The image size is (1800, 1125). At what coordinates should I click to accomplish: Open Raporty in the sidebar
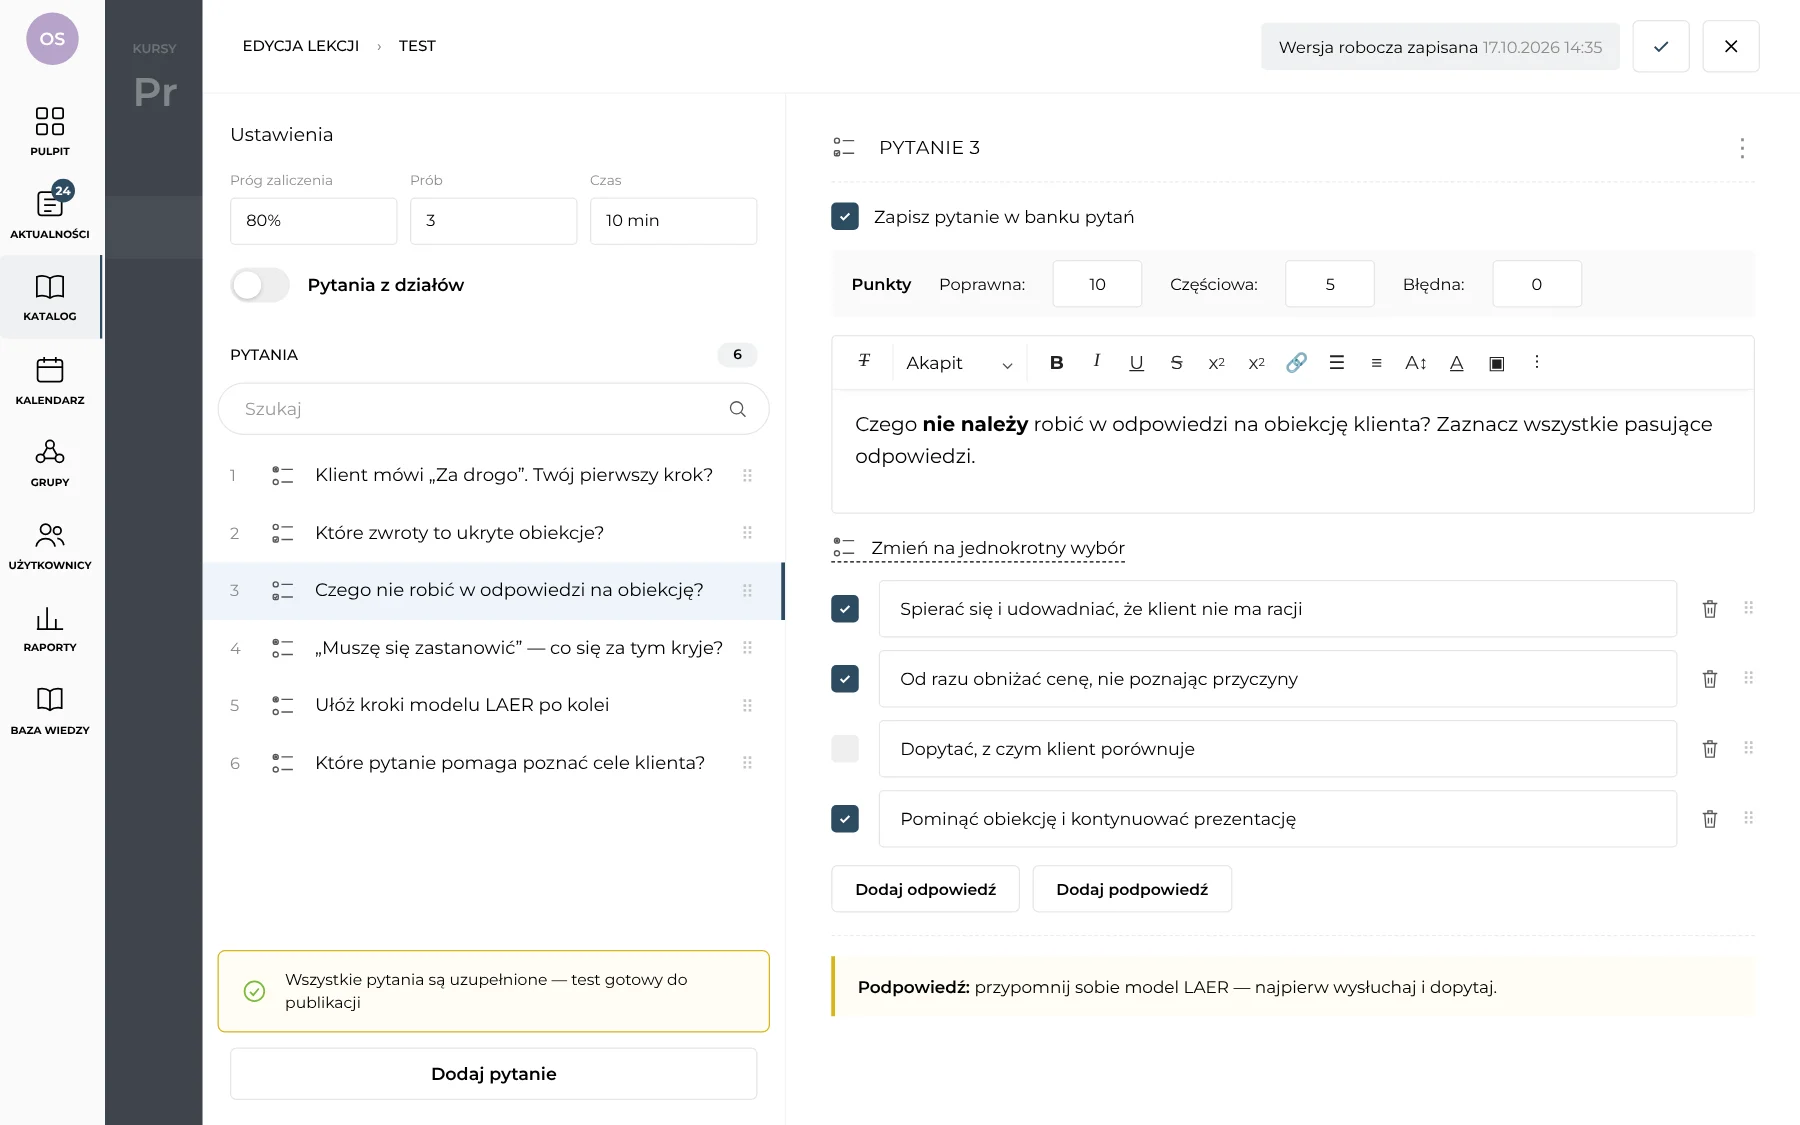[x=50, y=628]
